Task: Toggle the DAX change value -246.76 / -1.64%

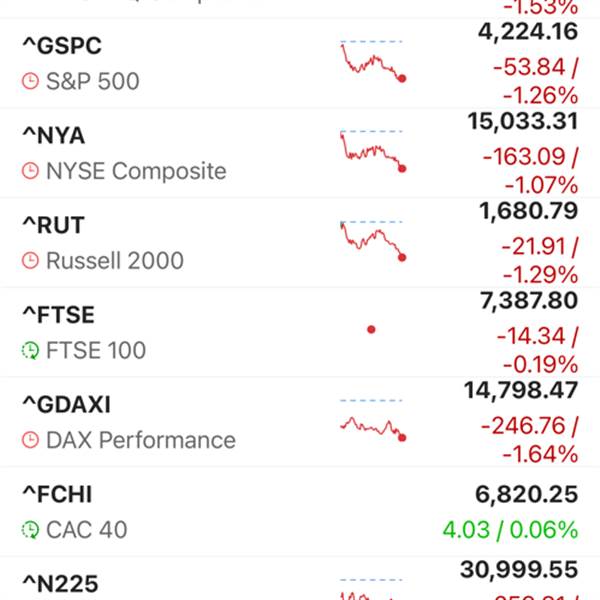Action: (x=530, y=440)
